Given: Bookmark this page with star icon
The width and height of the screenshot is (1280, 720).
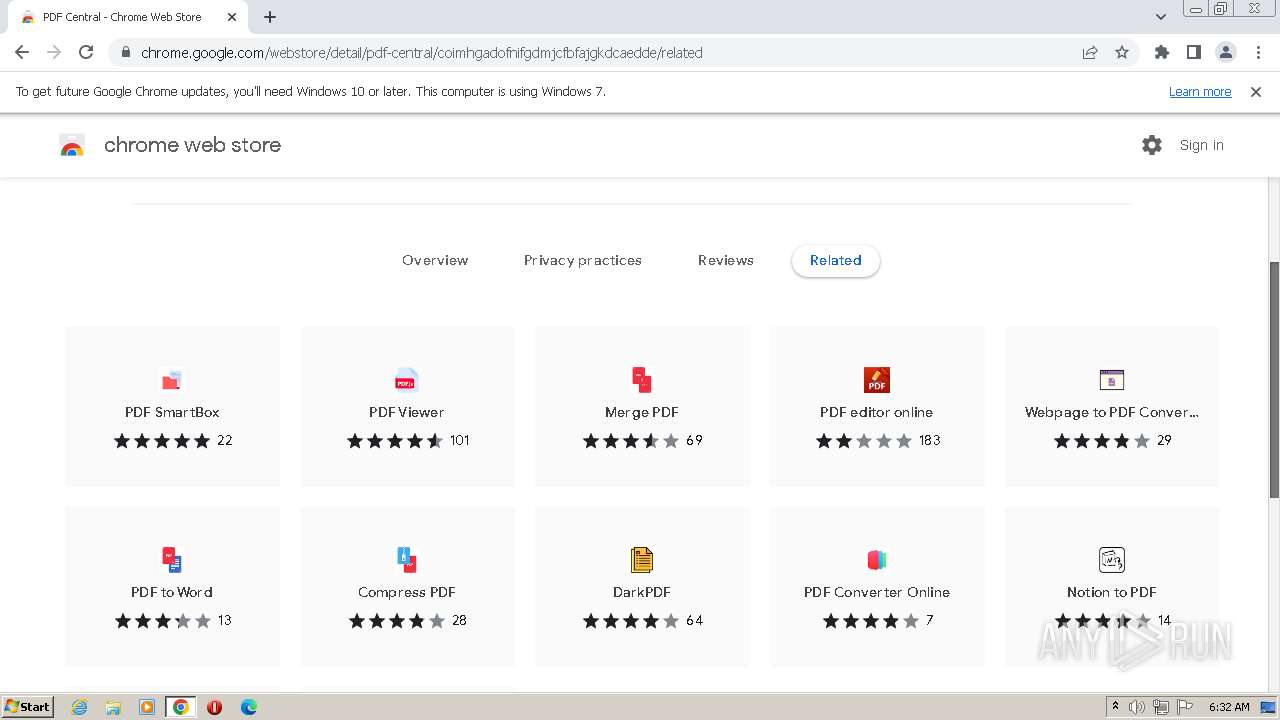Looking at the screenshot, I should click(1122, 53).
